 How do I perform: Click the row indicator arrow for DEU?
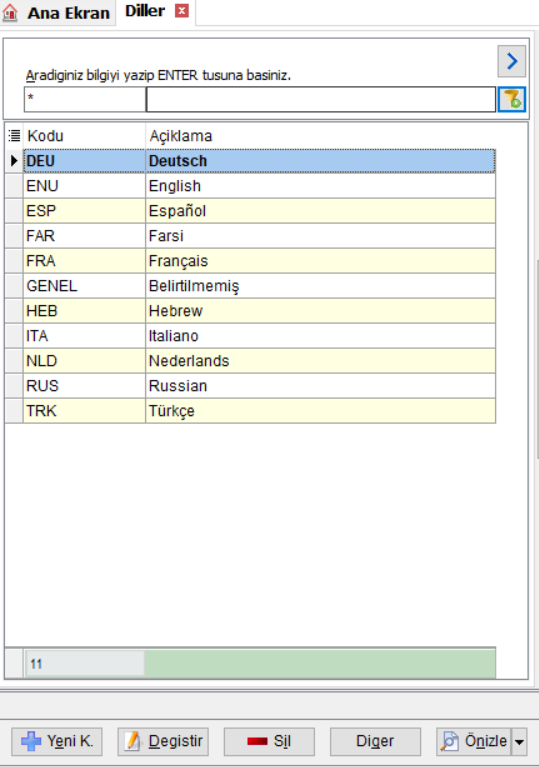point(14,161)
